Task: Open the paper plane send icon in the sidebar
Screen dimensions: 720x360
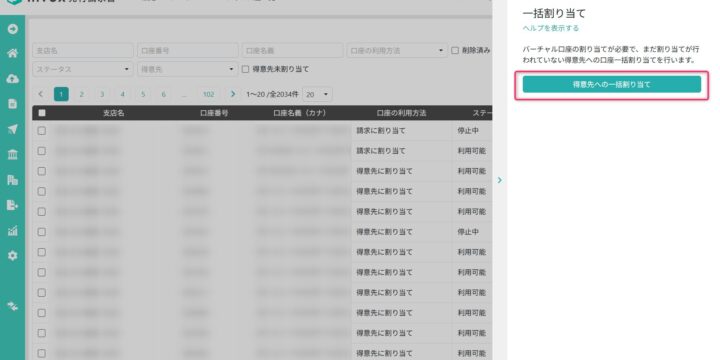Action: pos(12,129)
